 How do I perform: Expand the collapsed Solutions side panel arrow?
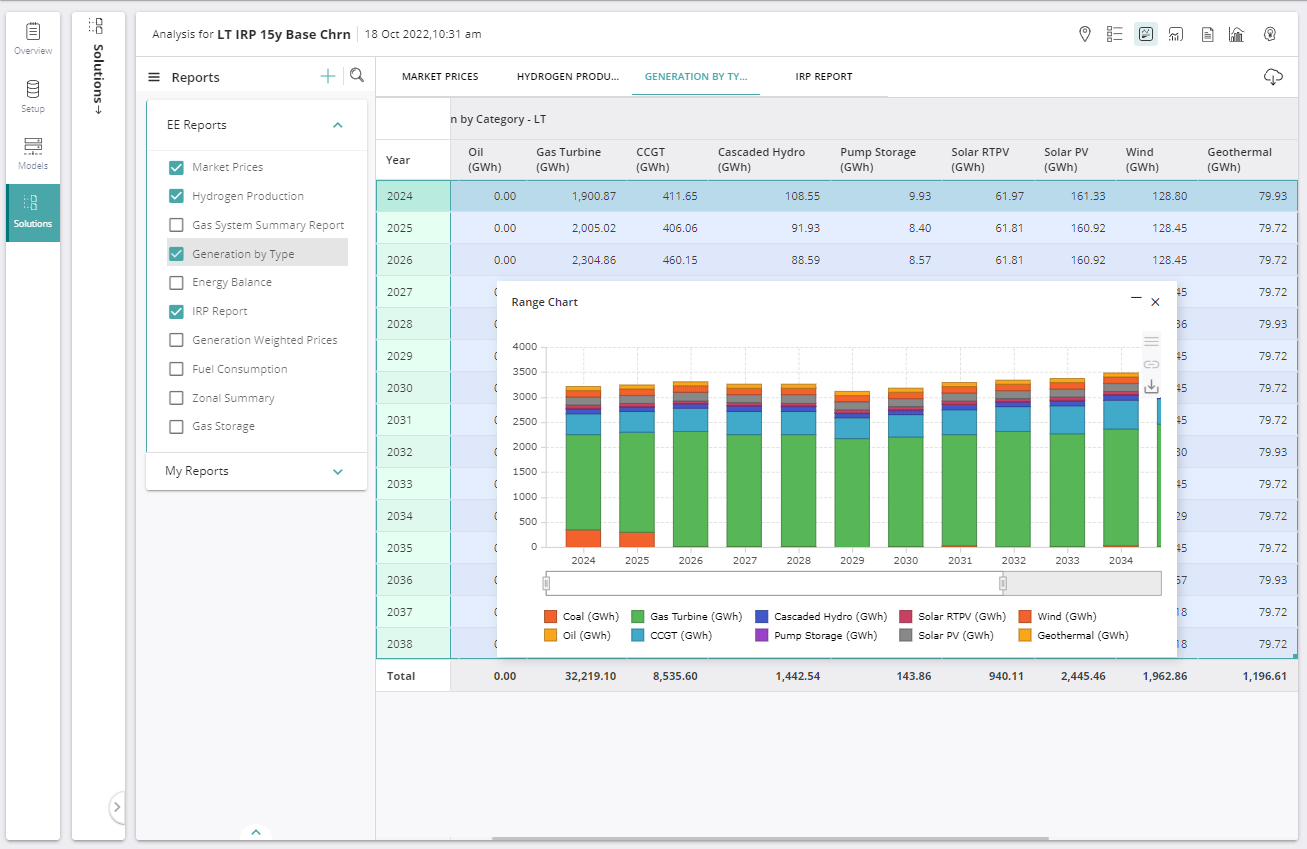[x=116, y=806]
